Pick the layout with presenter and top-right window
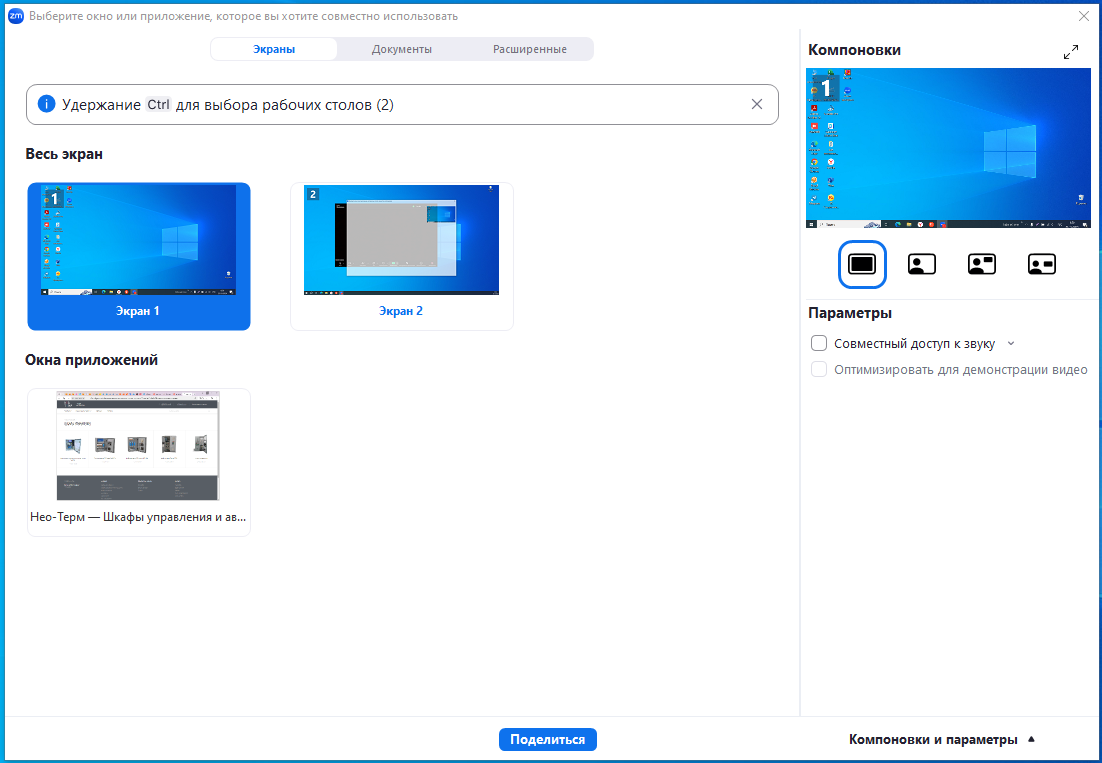The width and height of the screenshot is (1102, 763). (x=982, y=264)
